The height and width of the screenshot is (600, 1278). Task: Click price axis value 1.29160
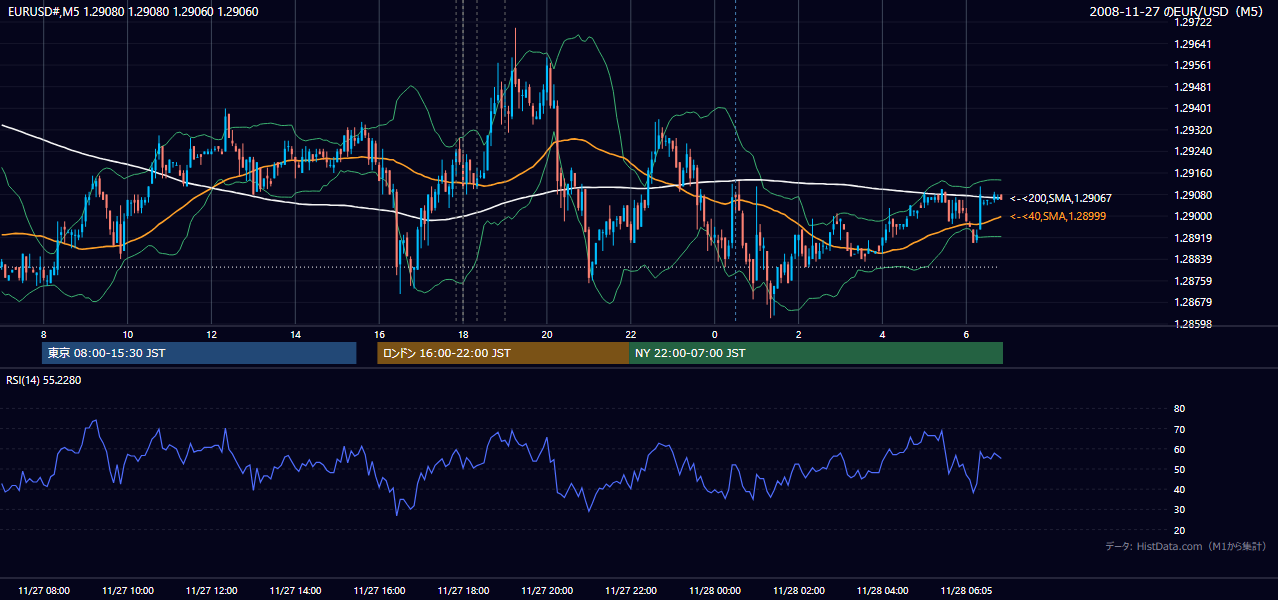1192,173
